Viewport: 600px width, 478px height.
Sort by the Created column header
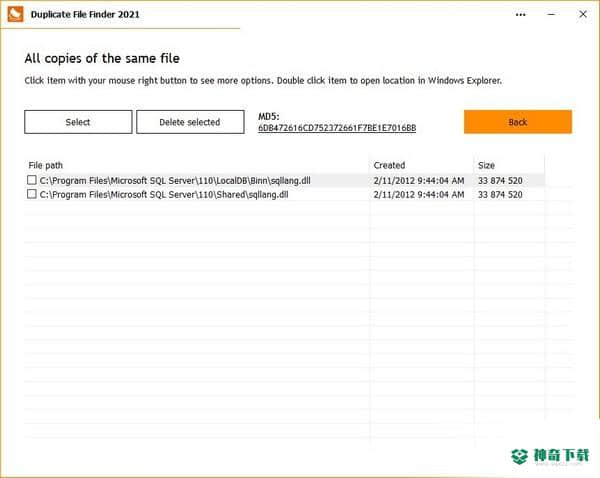coord(389,165)
